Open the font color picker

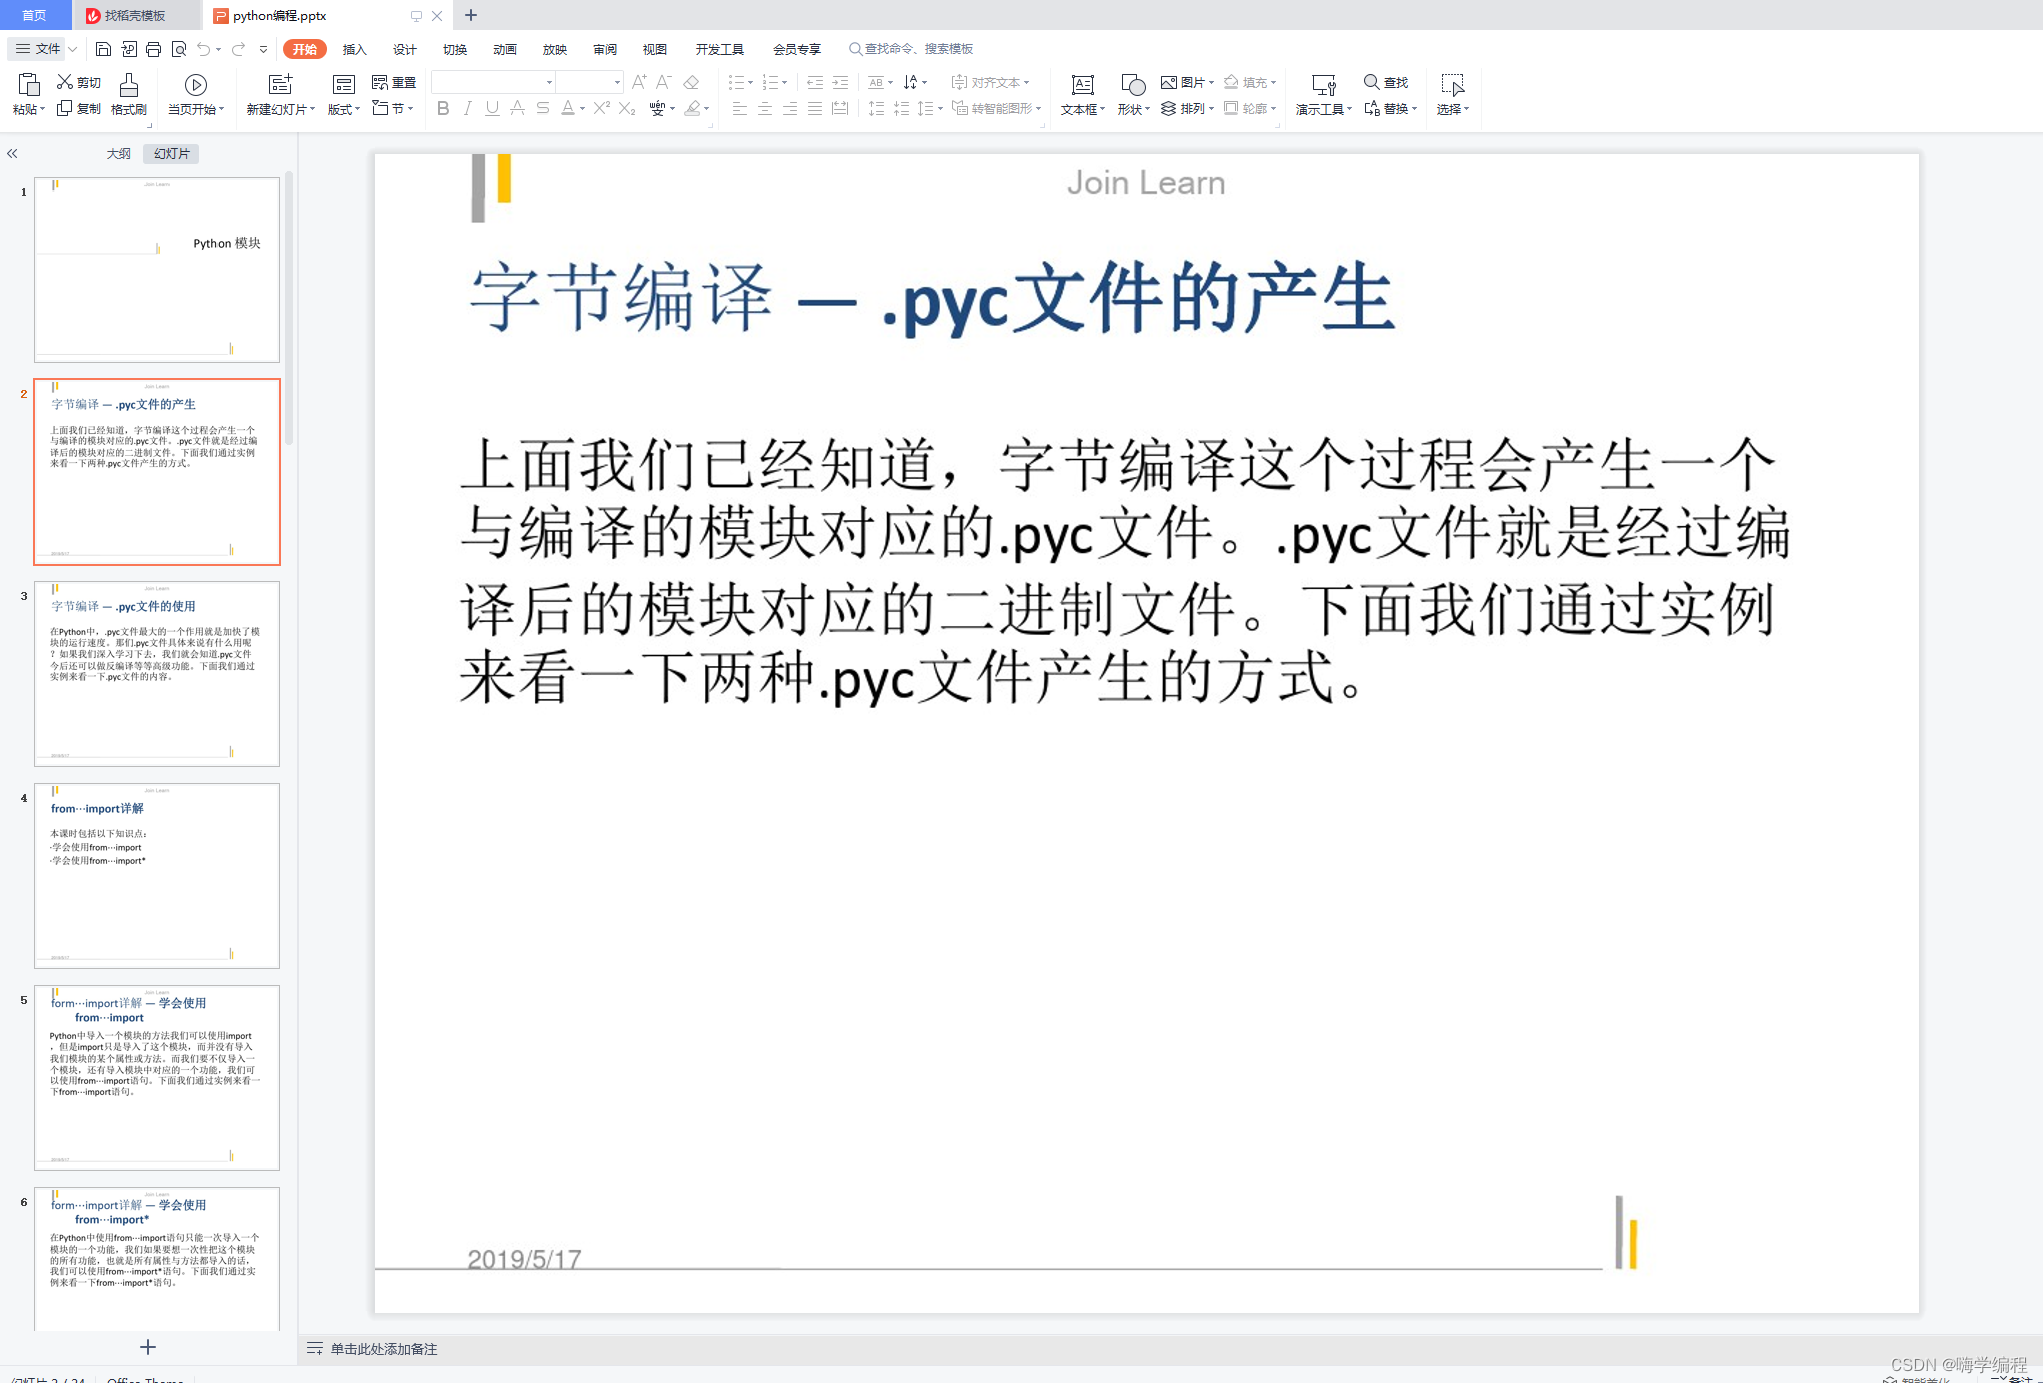coord(573,108)
